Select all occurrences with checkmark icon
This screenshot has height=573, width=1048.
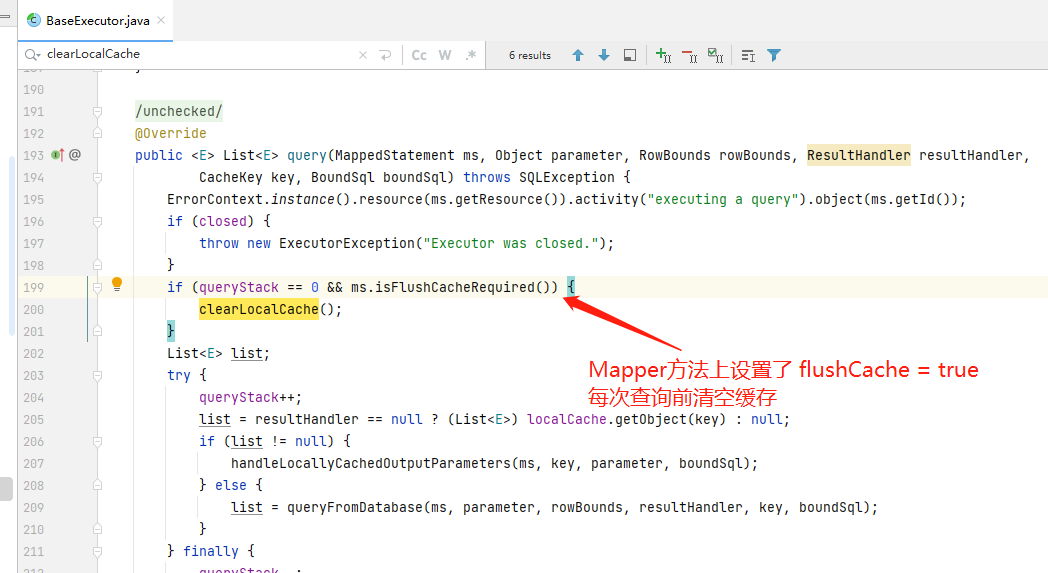point(715,55)
